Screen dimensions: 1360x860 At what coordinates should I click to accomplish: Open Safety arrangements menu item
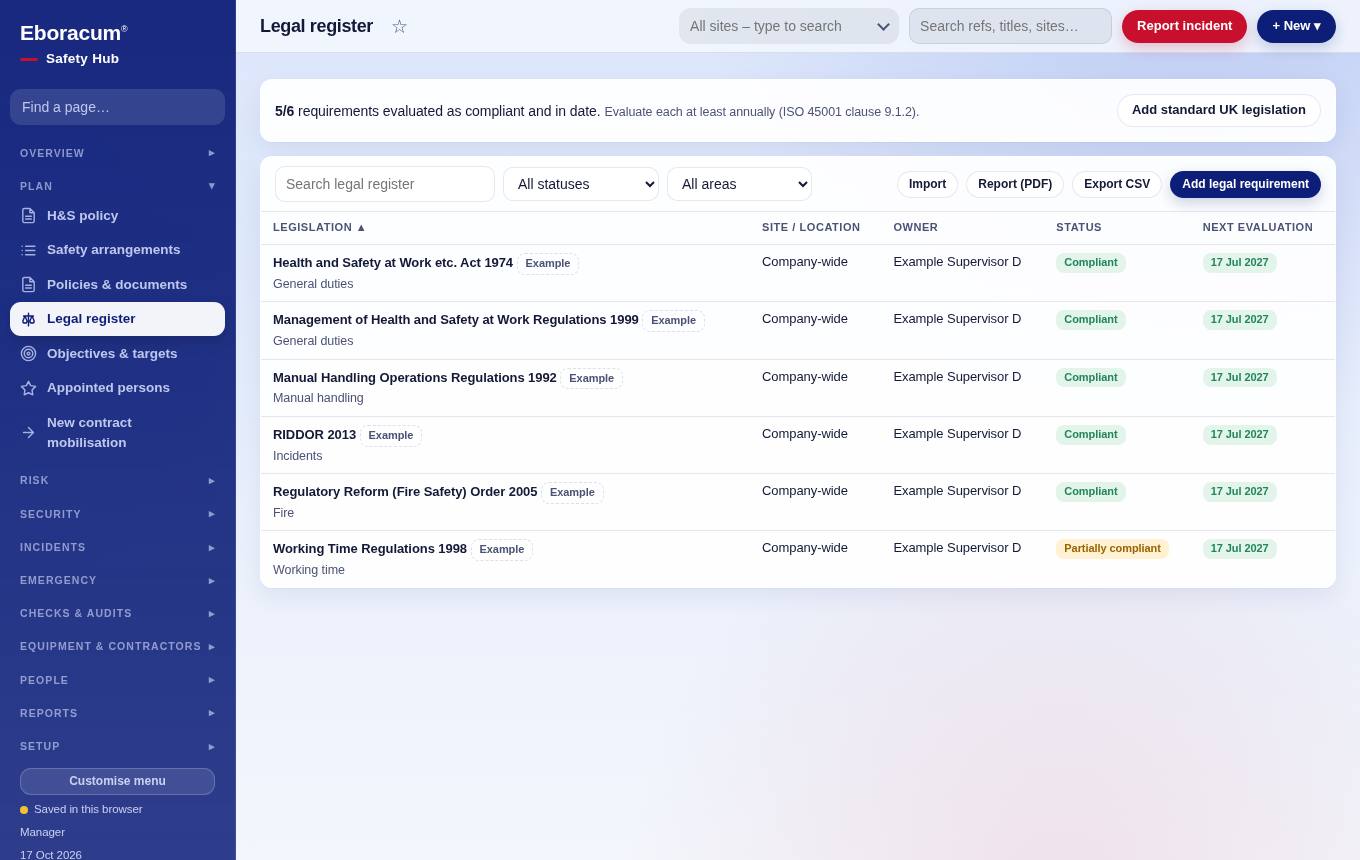117,250
